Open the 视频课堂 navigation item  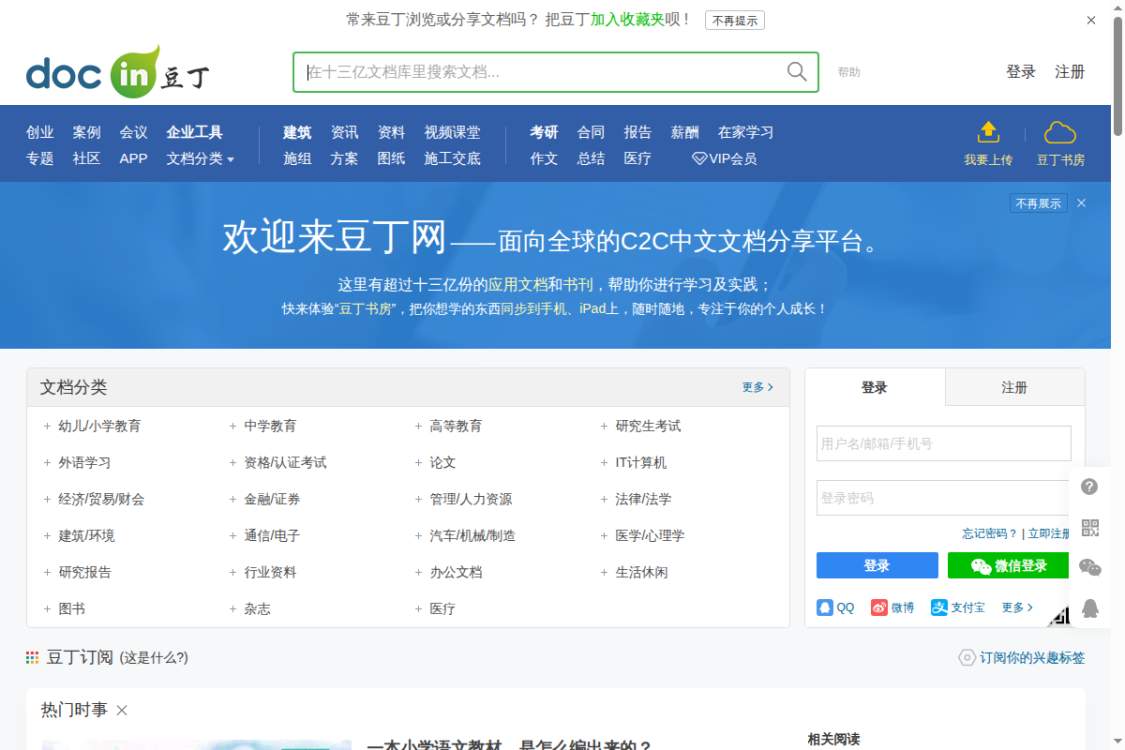(452, 132)
